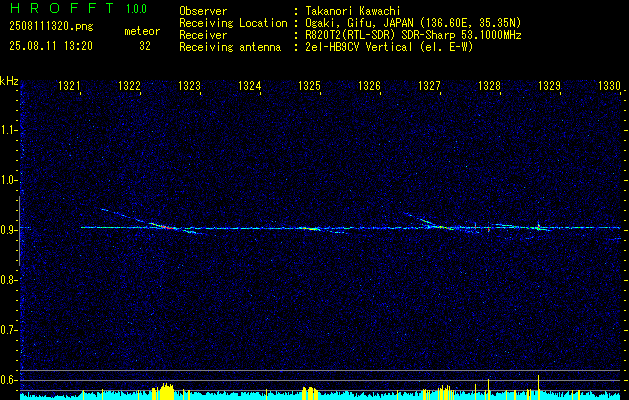Click time marker 1328

coord(489,85)
